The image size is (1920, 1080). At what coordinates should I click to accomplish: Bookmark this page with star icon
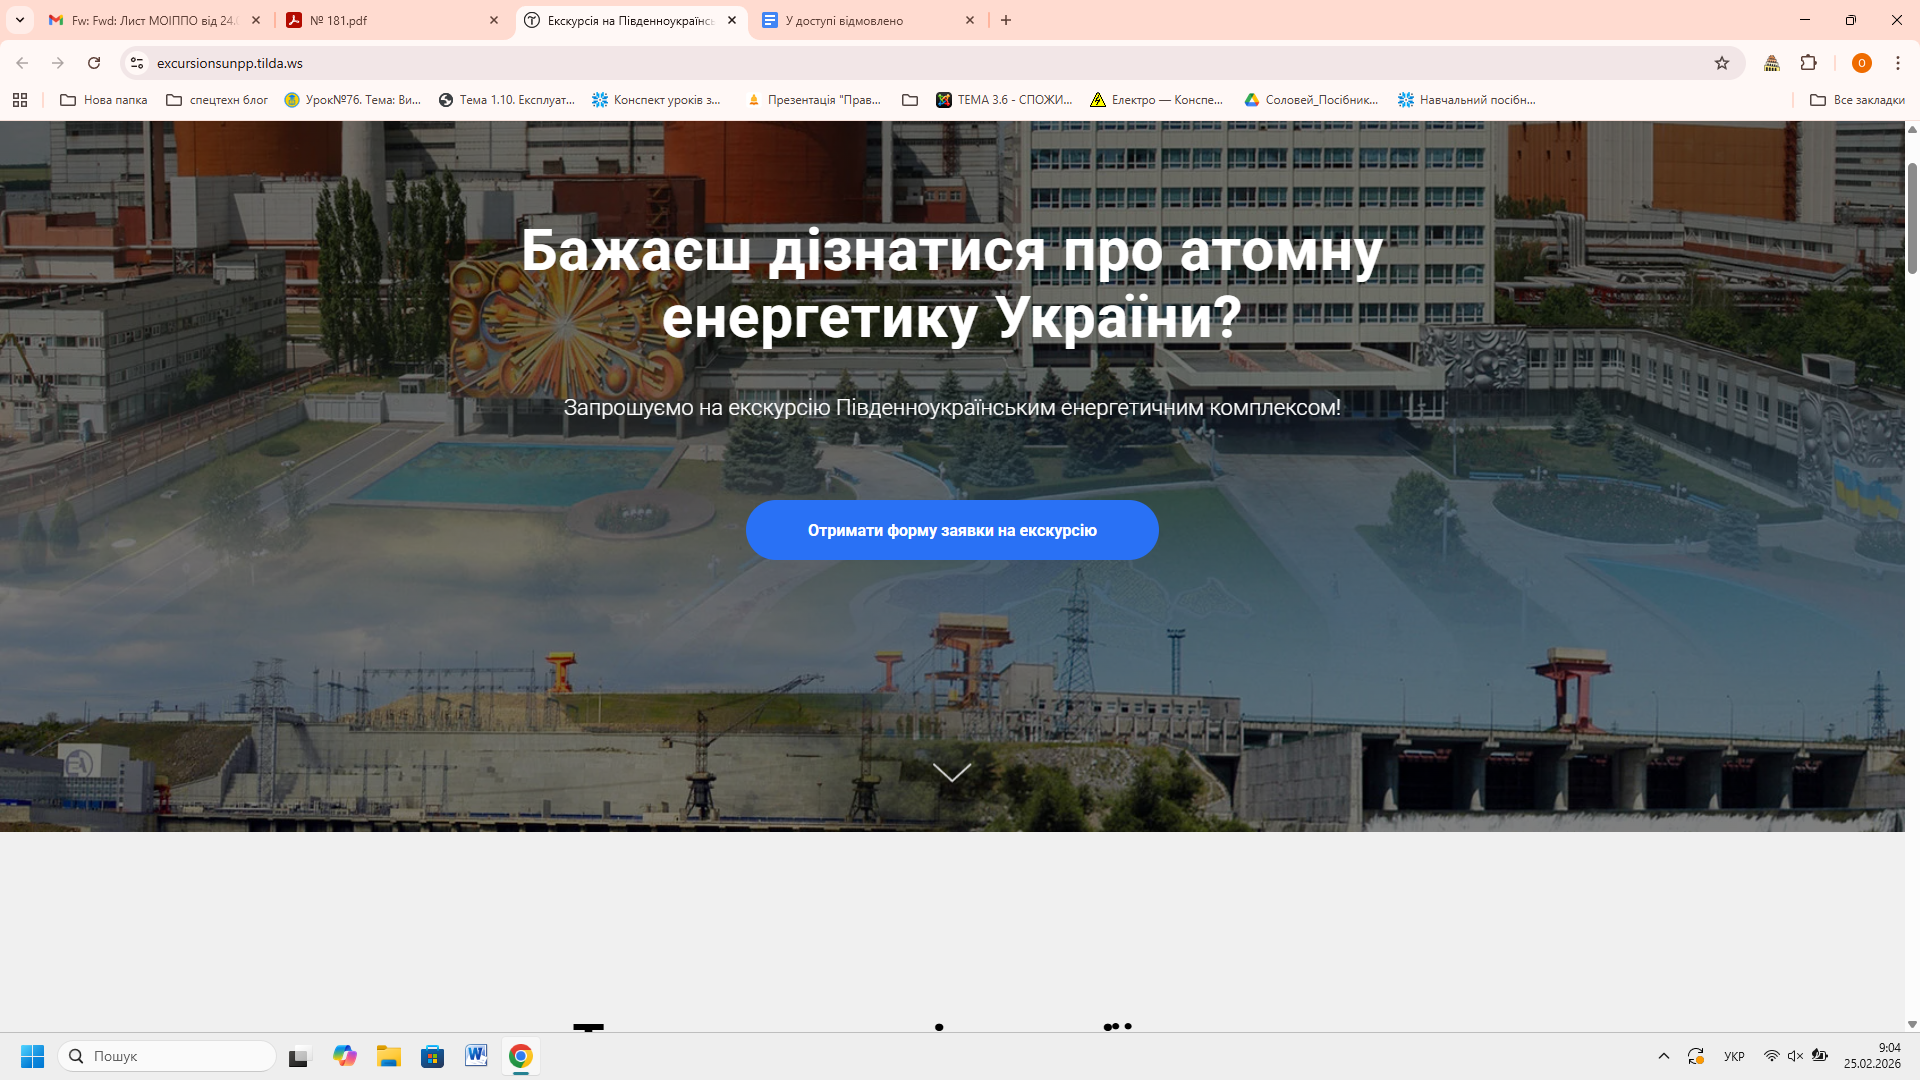(1722, 63)
